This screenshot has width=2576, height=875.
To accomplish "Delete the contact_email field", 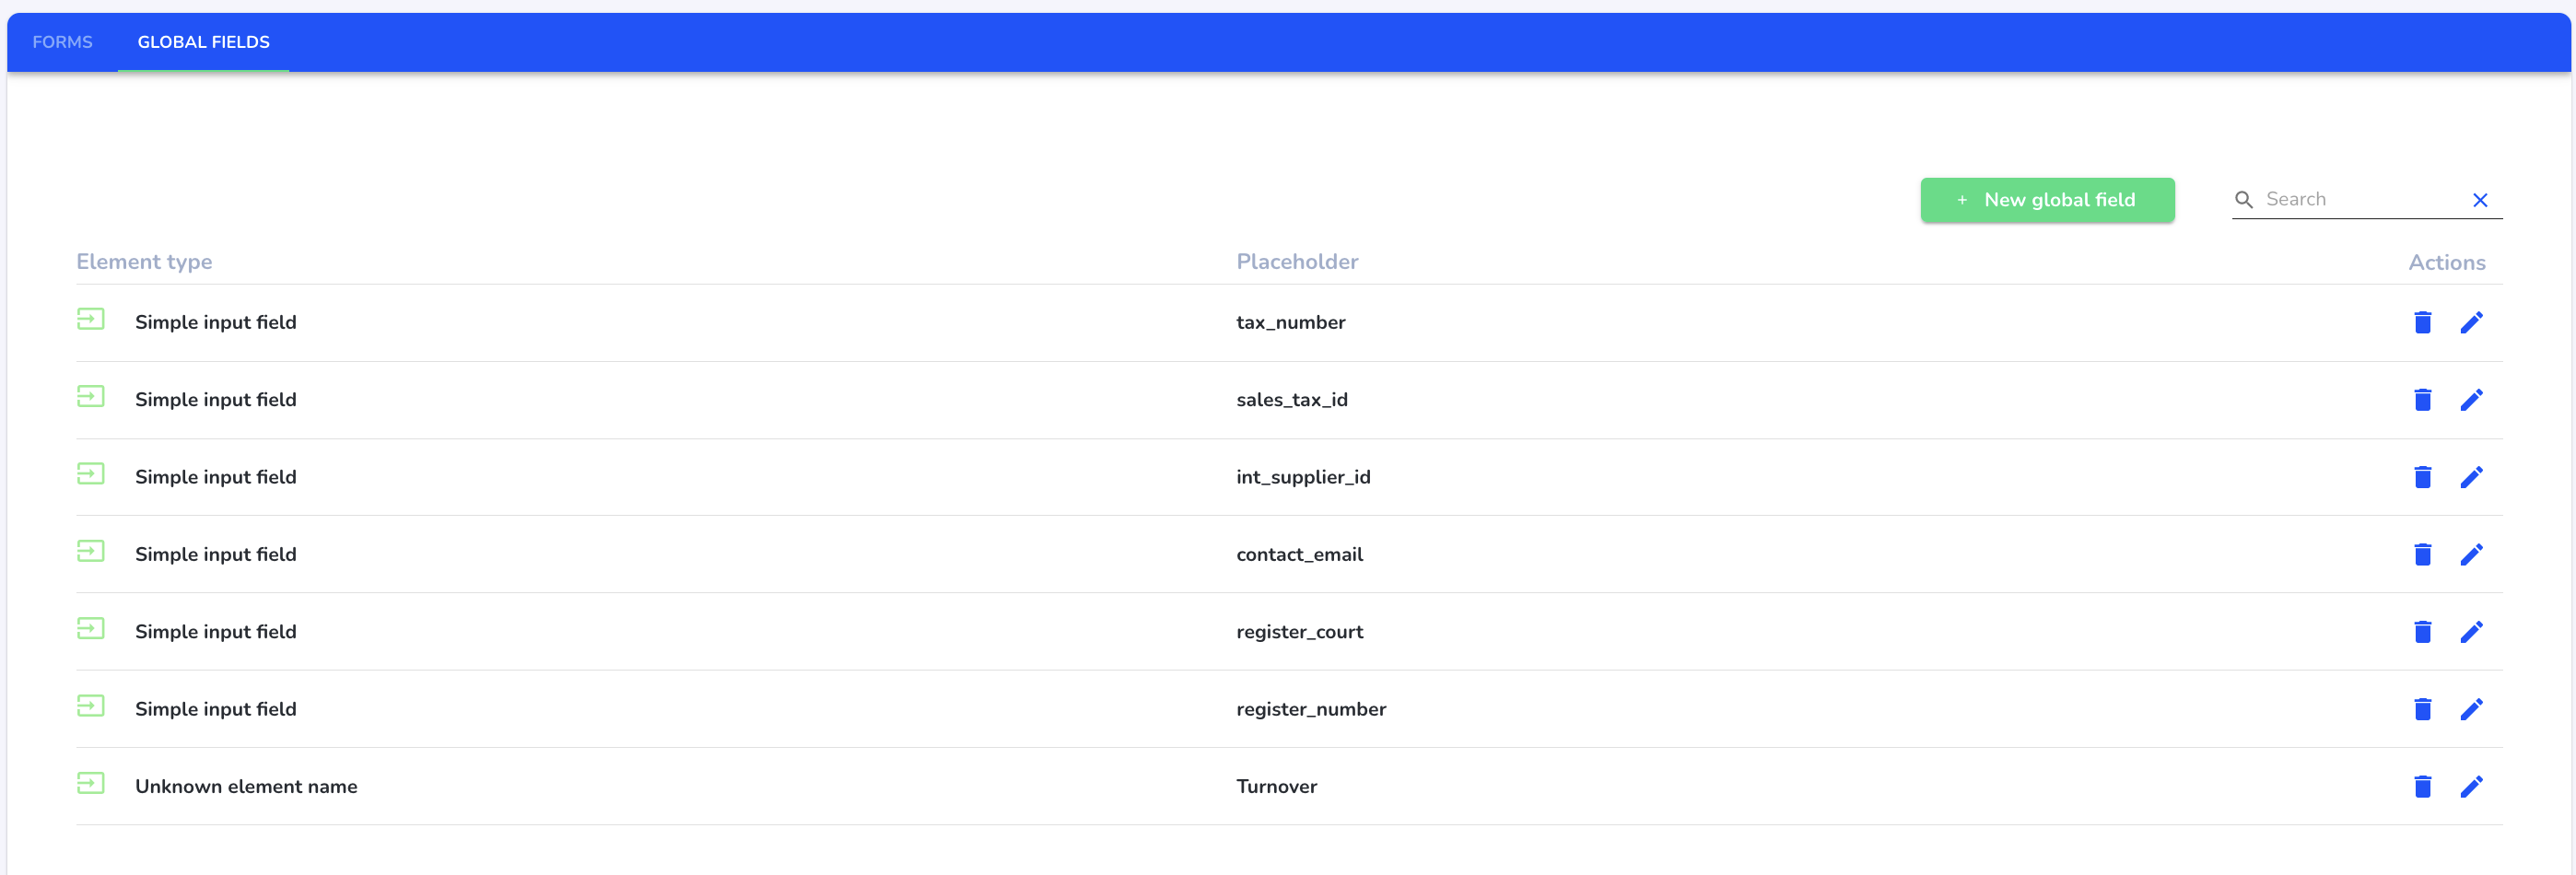I will pyautogui.click(x=2422, y=554).
